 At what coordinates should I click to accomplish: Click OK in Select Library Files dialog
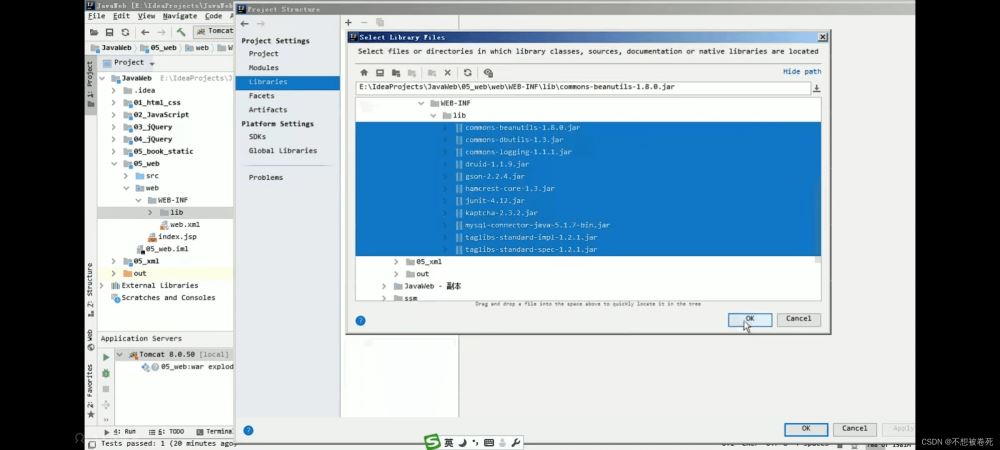750,319
